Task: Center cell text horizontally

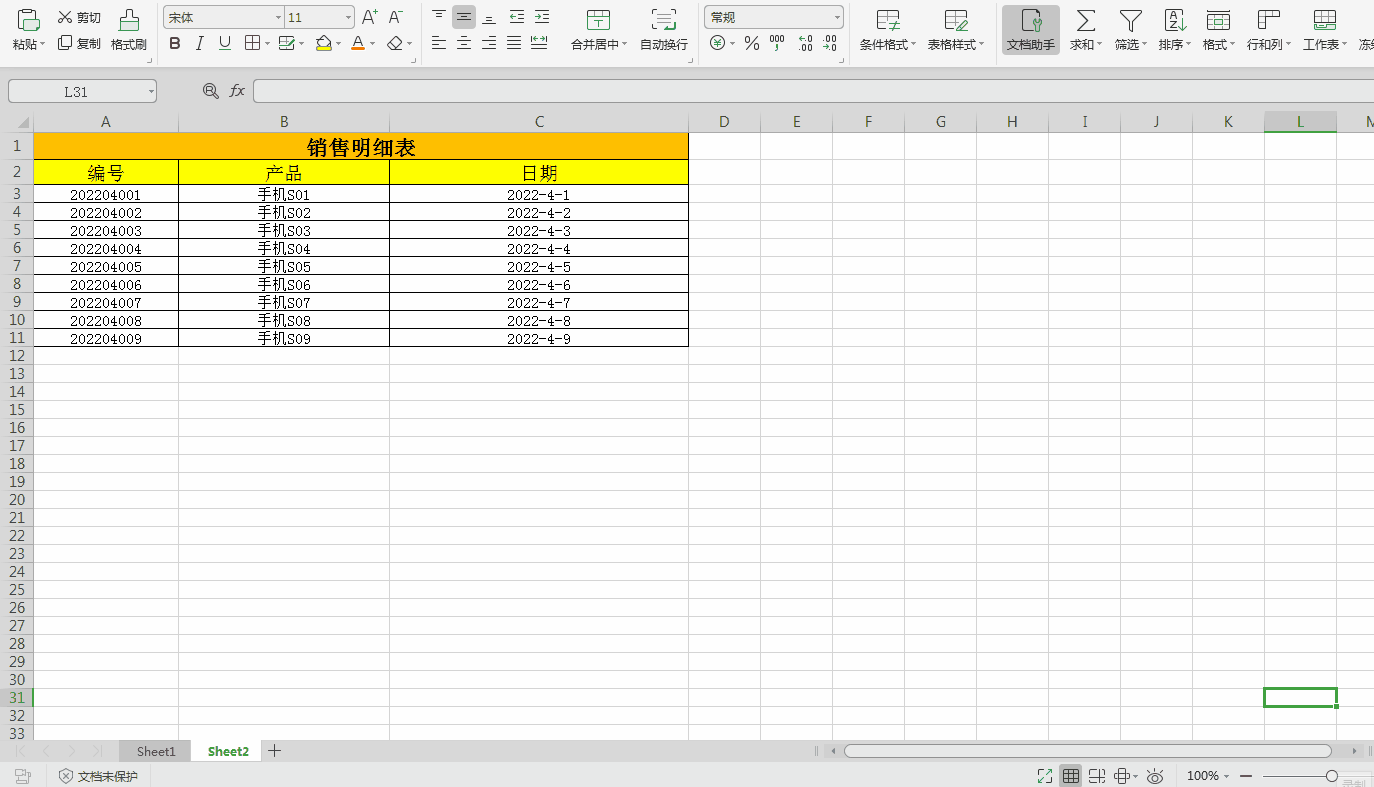Action: [464, 43]
